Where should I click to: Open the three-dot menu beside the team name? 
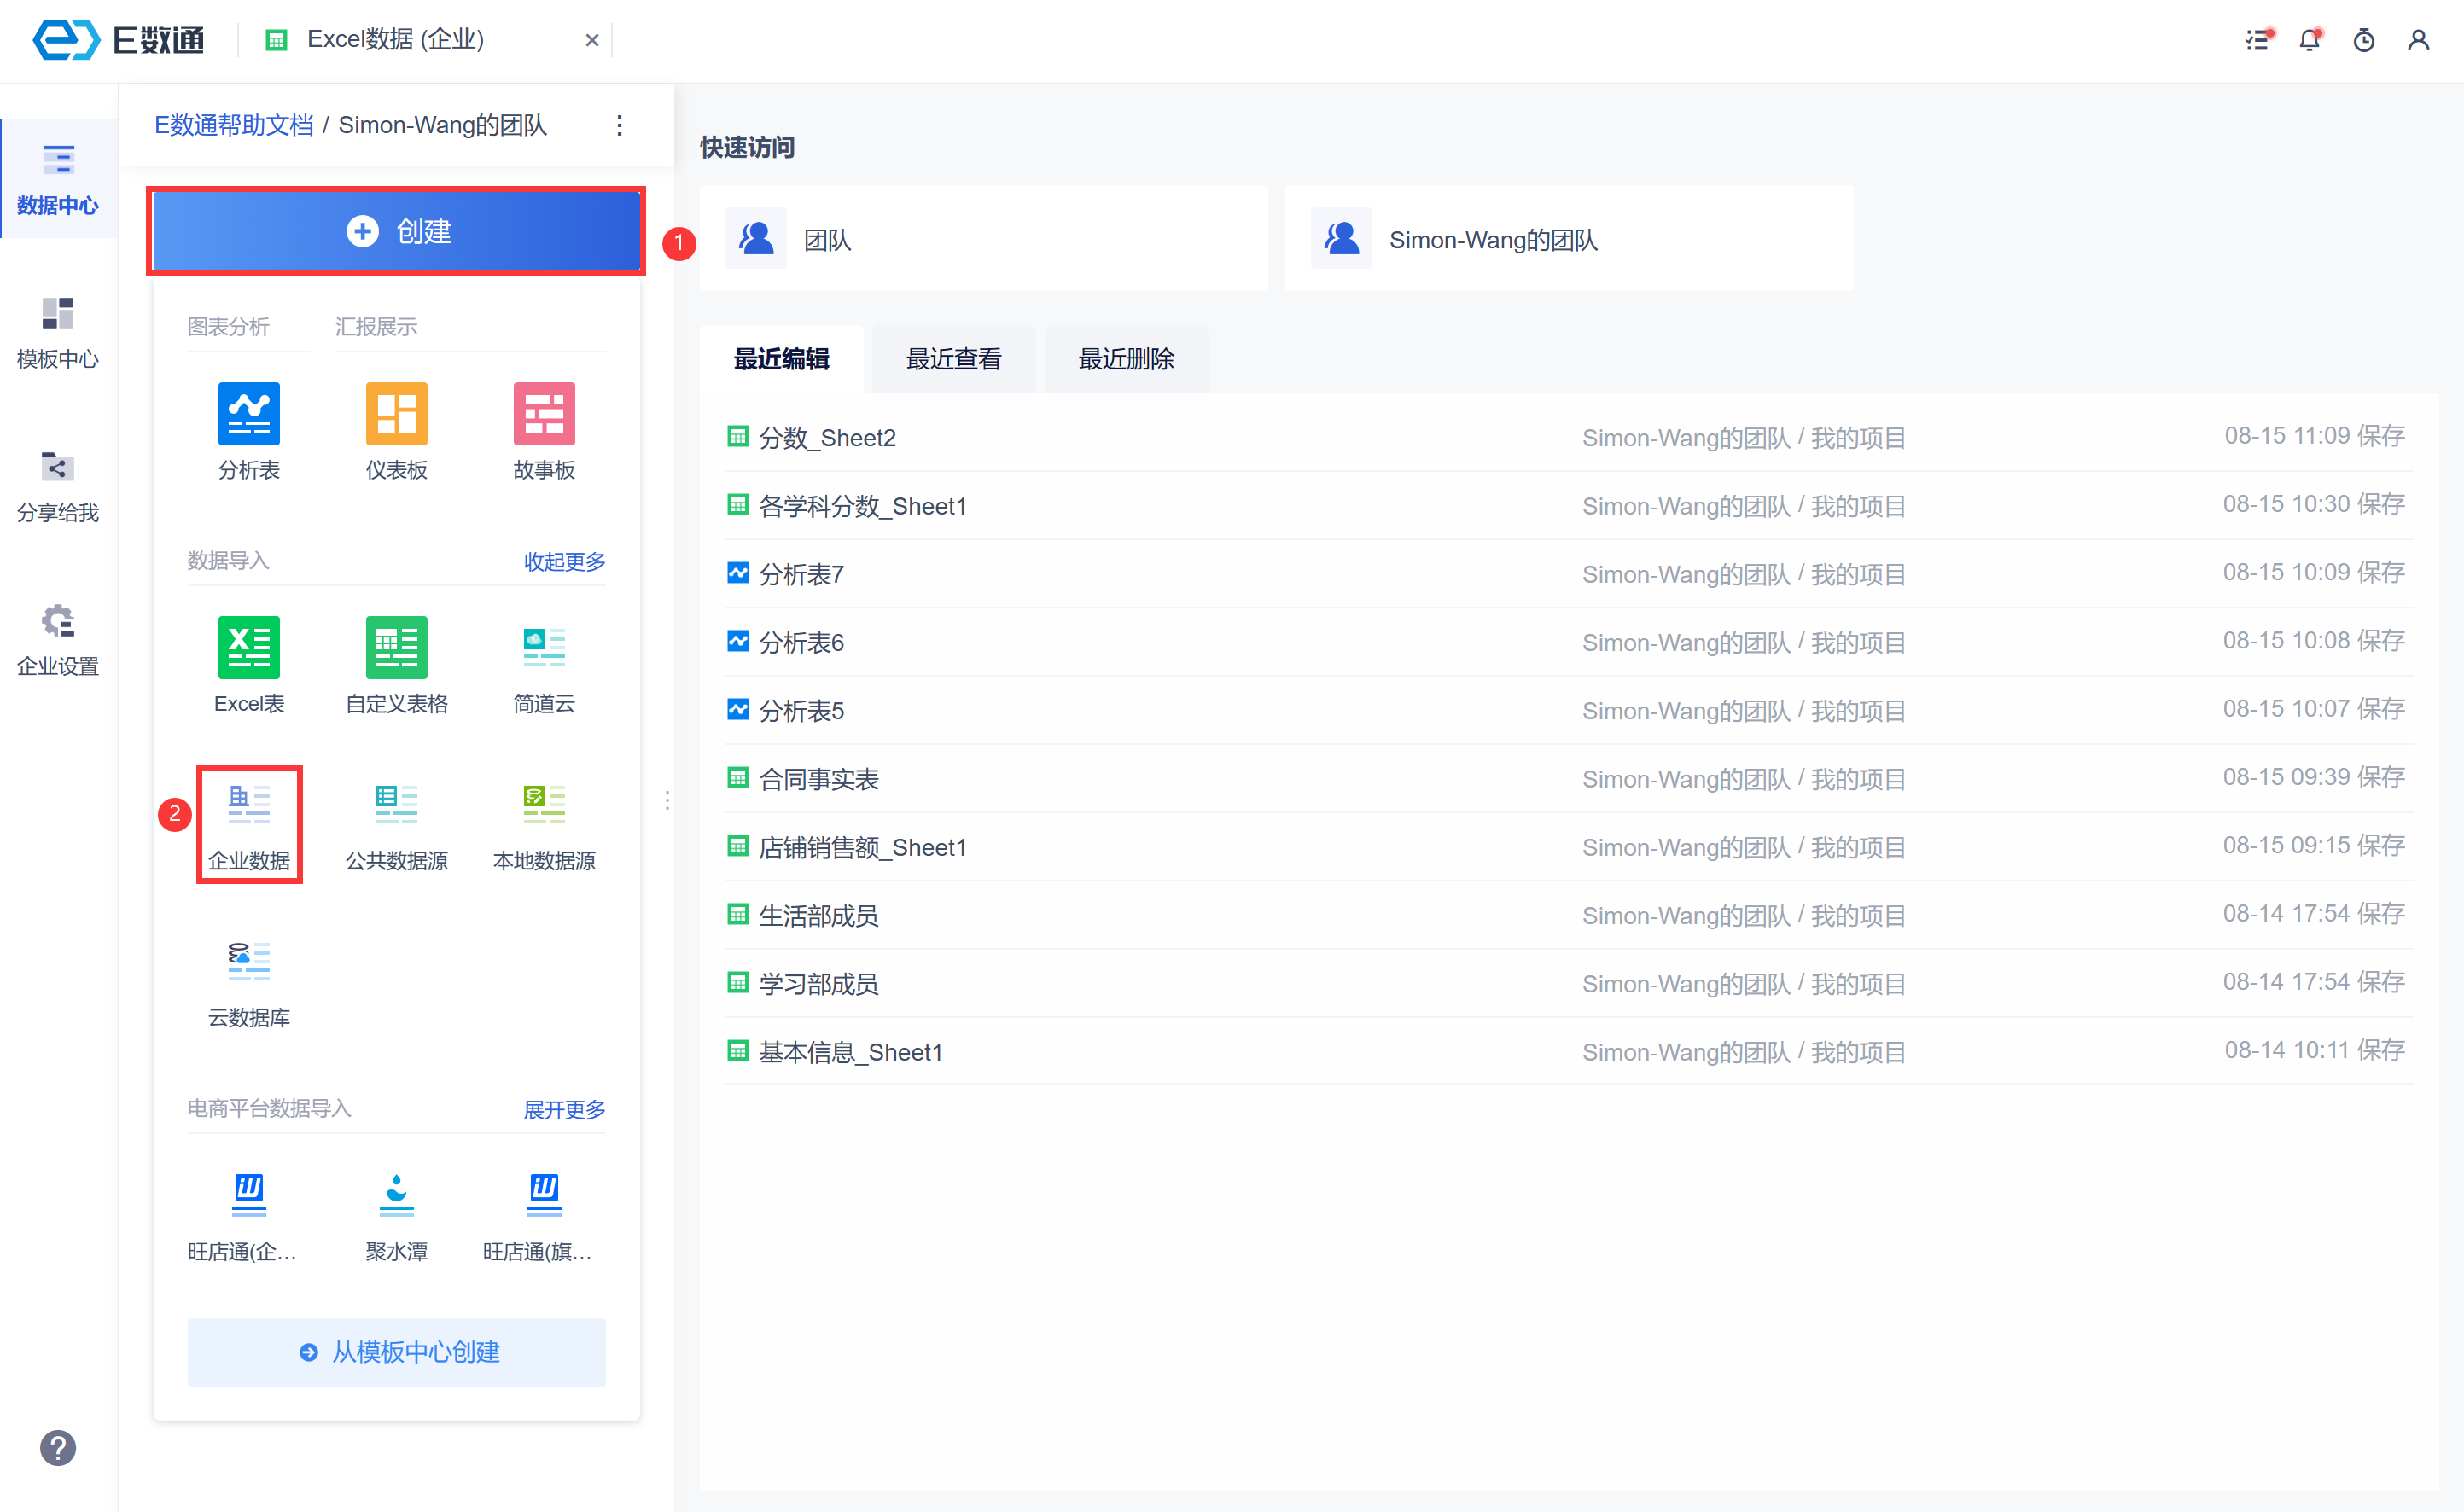pyautogui.click(x=620, y=125)
